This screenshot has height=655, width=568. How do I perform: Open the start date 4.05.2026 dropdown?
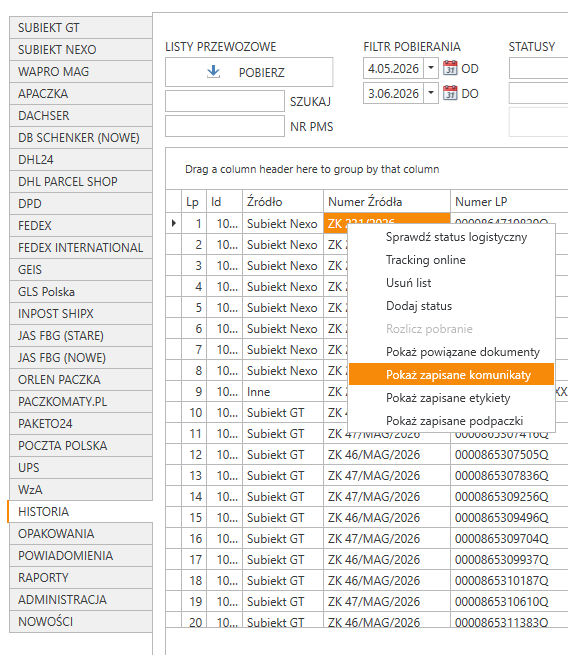pyautogui.click(x=431, y=68)
